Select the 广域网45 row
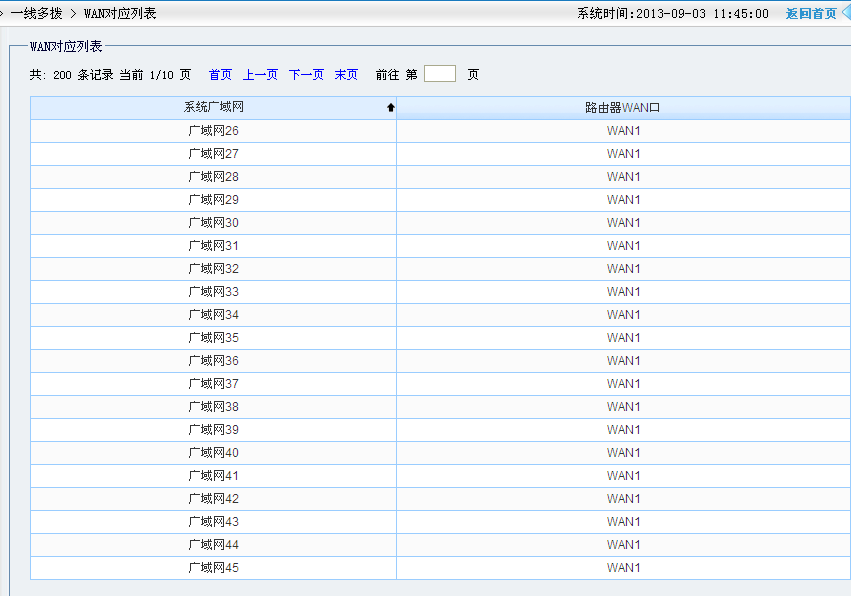Screen dimensions: 851x596 click(x=213, y=568)
